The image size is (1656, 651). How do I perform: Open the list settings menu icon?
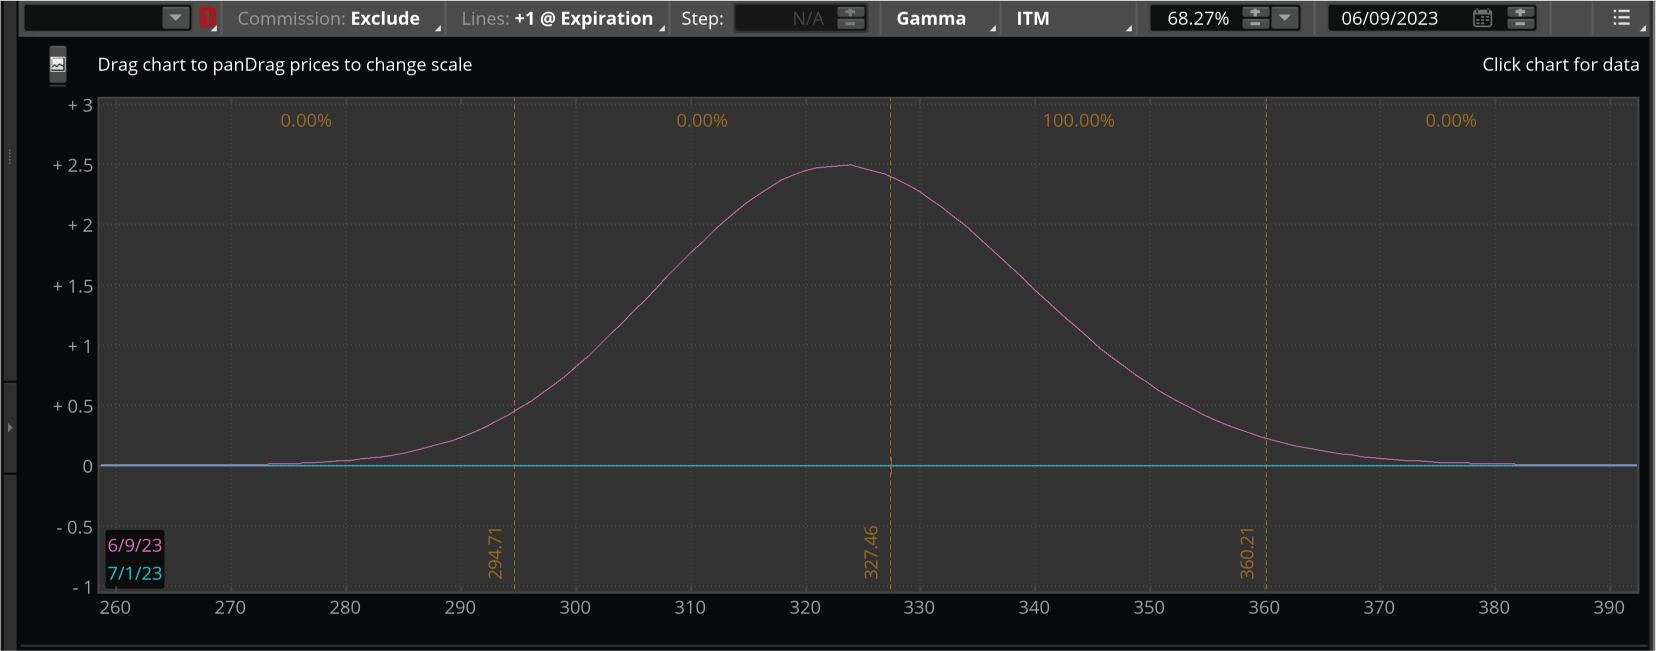click(x=1622, y=18)
